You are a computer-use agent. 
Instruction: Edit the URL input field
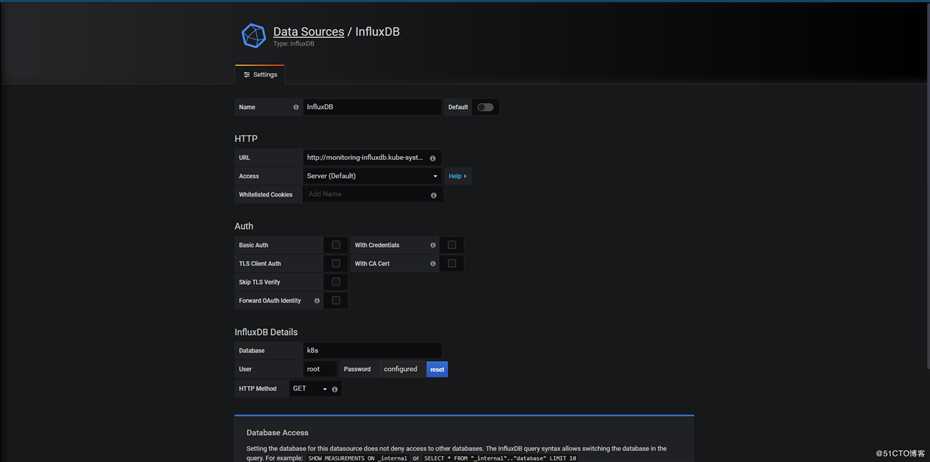point(372,158)
